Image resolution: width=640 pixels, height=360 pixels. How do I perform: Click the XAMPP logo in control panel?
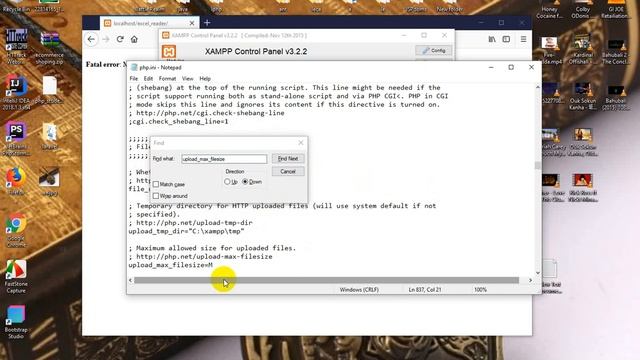click(169, 51)
